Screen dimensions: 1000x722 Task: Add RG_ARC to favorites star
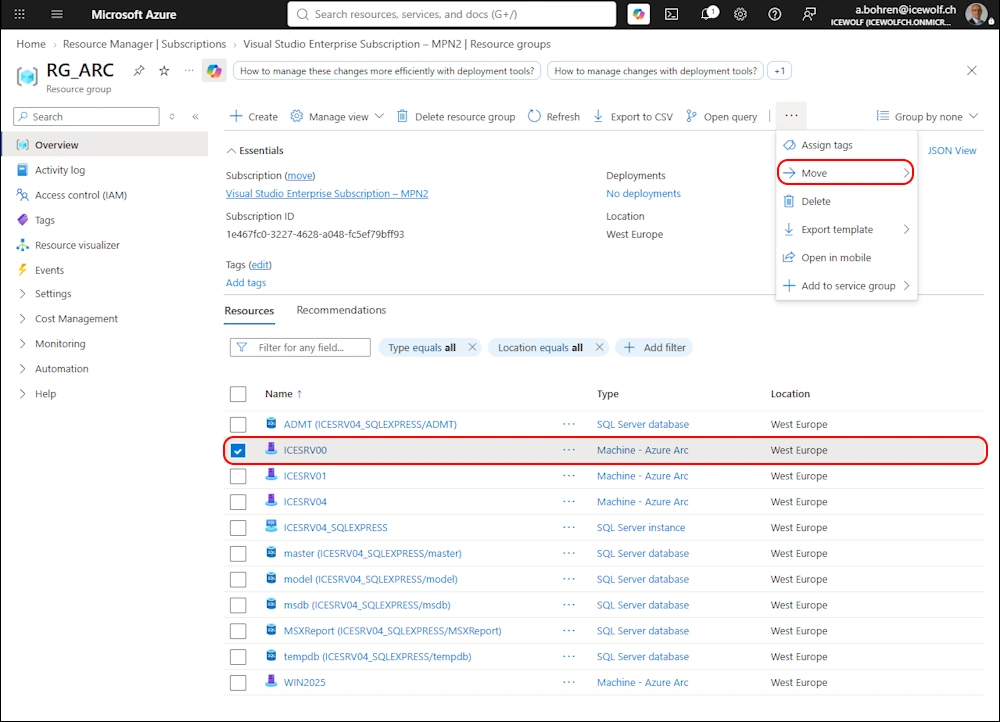tap(165, 71)
